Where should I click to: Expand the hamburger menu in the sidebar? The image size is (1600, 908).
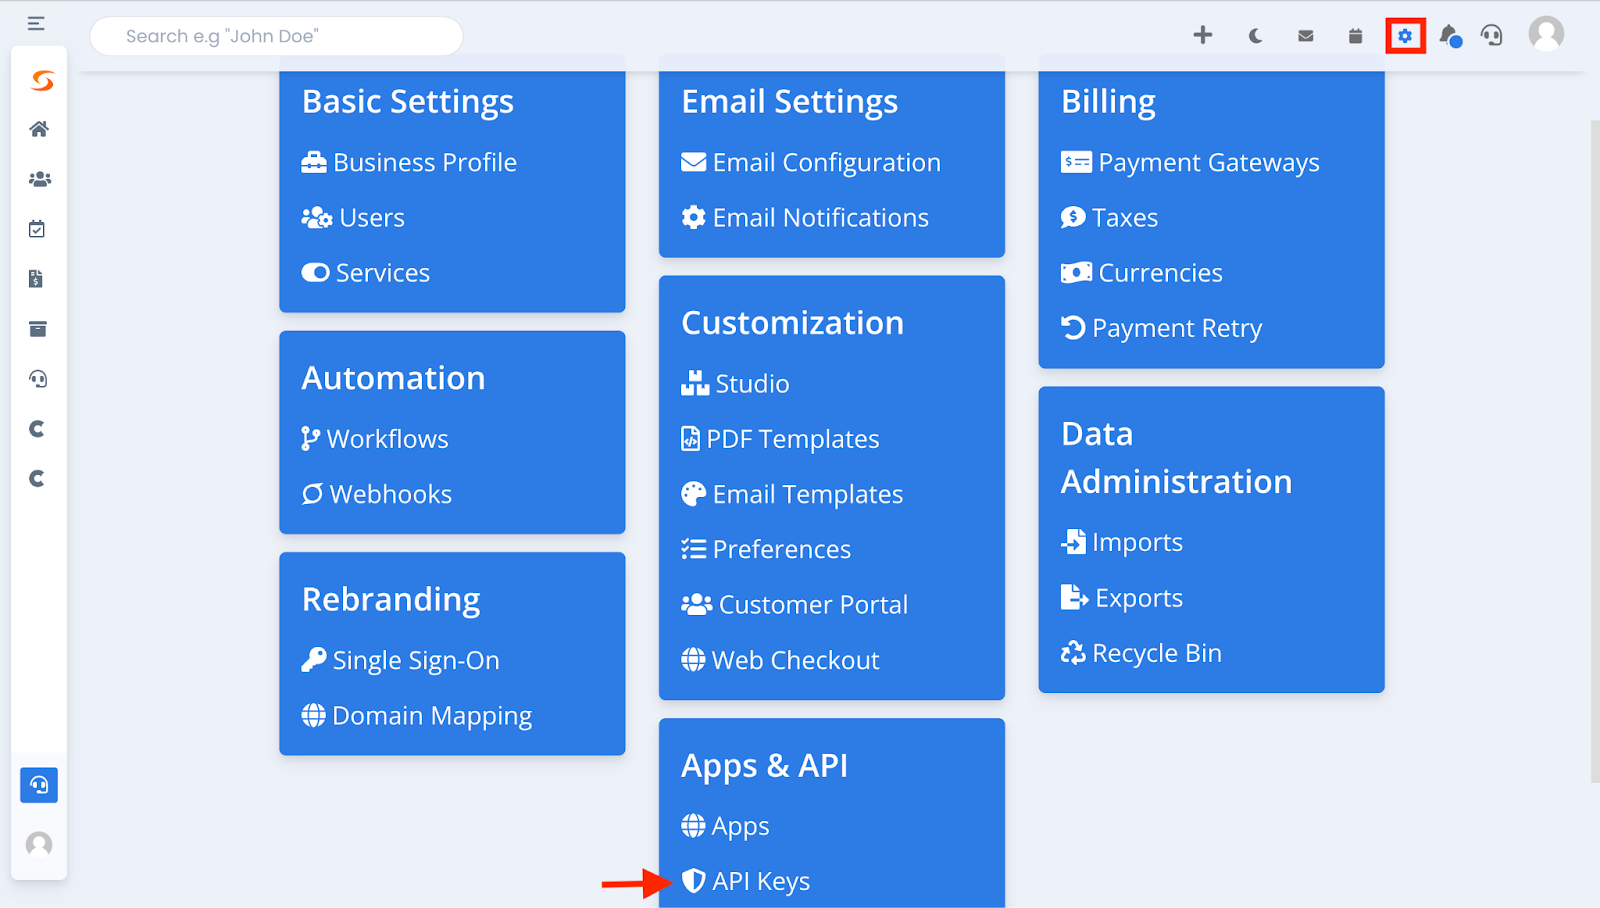(36, 23)
